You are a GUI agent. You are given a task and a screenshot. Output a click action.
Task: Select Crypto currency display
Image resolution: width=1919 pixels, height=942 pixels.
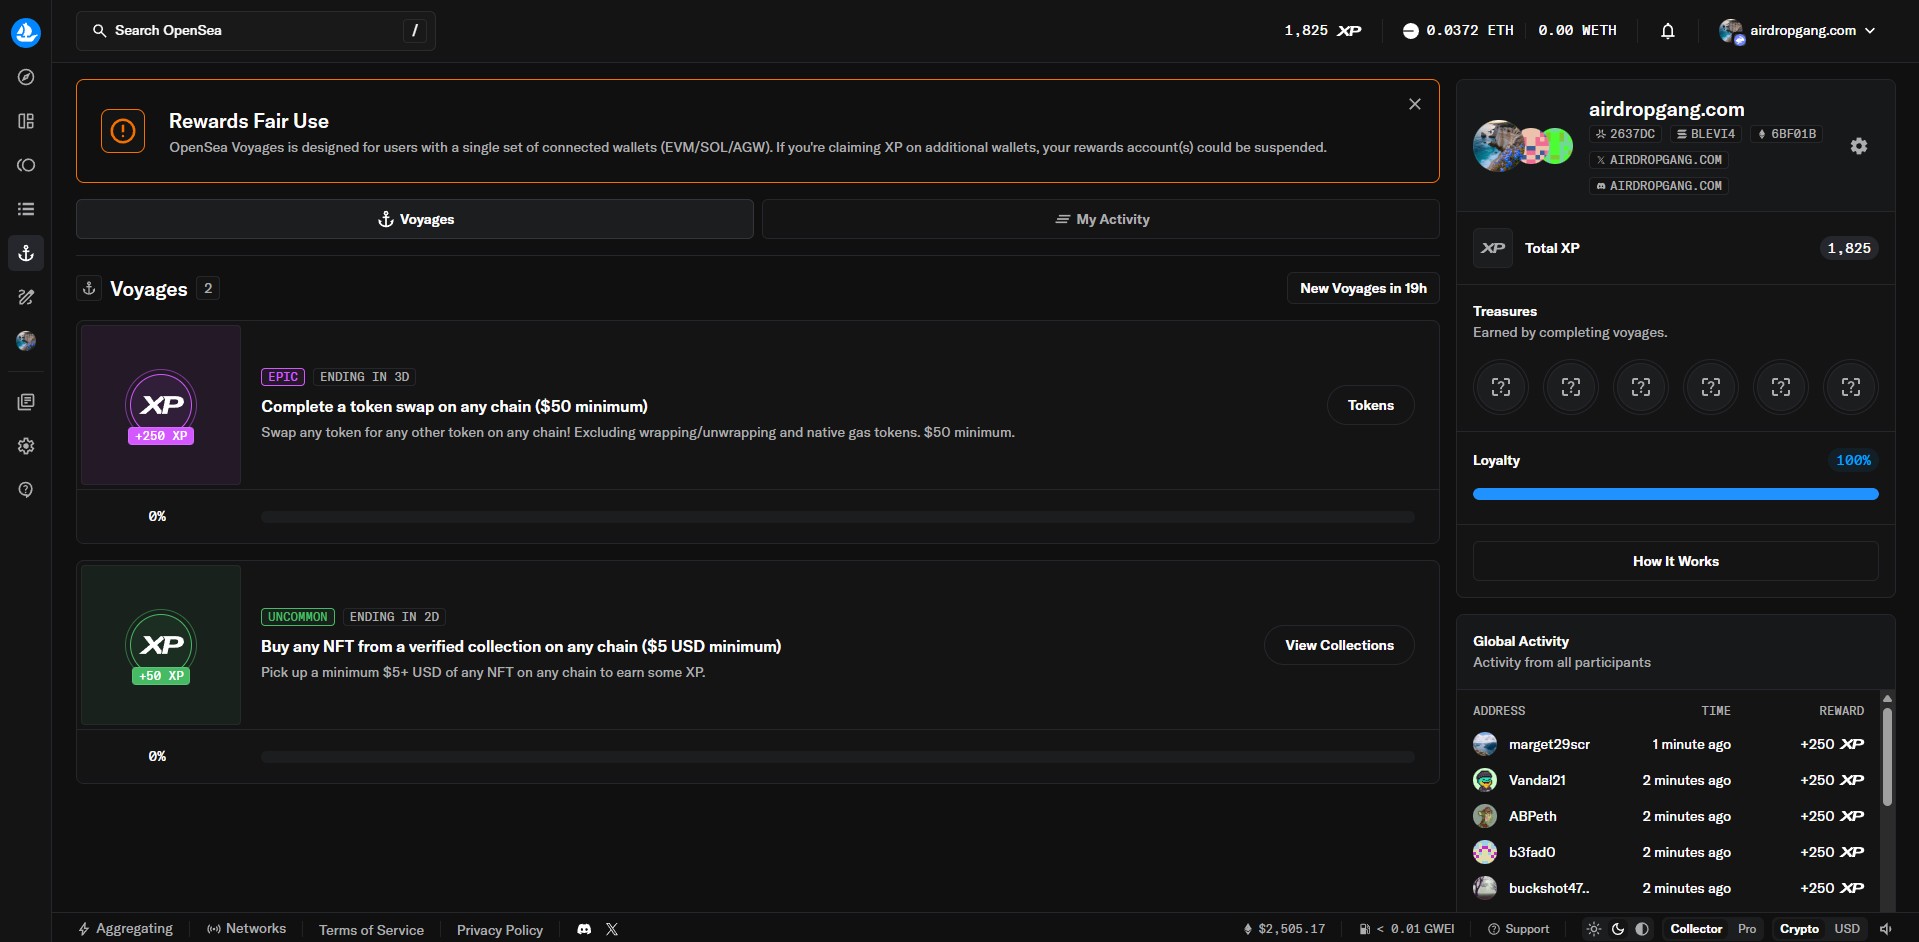point(1799,929)
